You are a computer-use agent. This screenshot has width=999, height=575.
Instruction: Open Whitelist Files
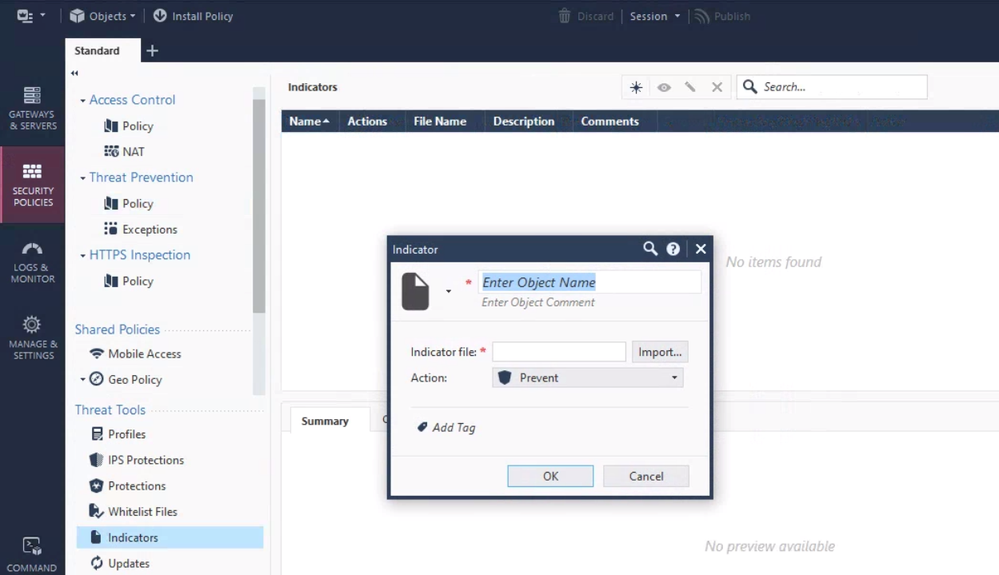[133, 511]
